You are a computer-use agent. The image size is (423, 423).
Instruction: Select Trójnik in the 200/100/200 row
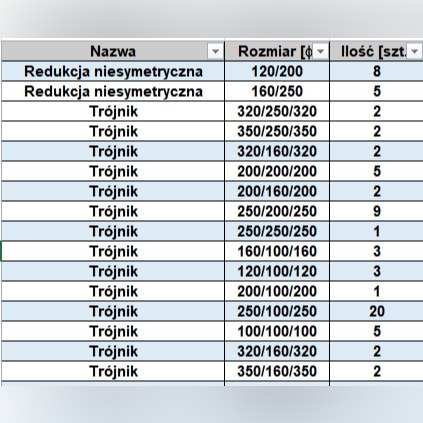click(113, 291)
